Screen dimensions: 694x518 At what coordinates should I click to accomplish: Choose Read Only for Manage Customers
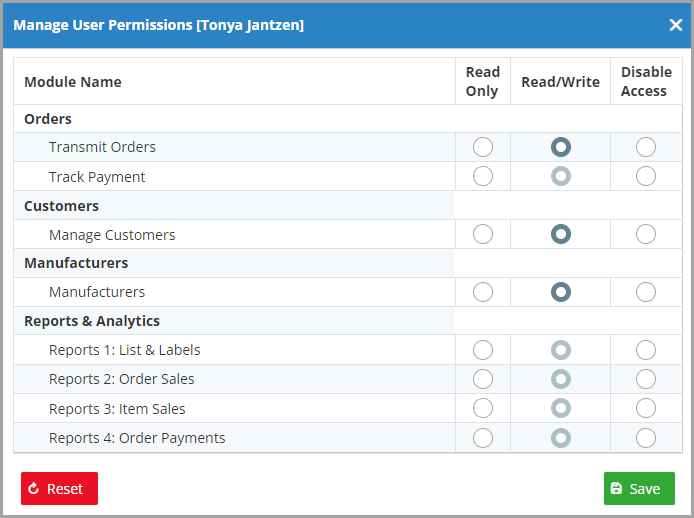pyautogui.click(x=482, y=234)
